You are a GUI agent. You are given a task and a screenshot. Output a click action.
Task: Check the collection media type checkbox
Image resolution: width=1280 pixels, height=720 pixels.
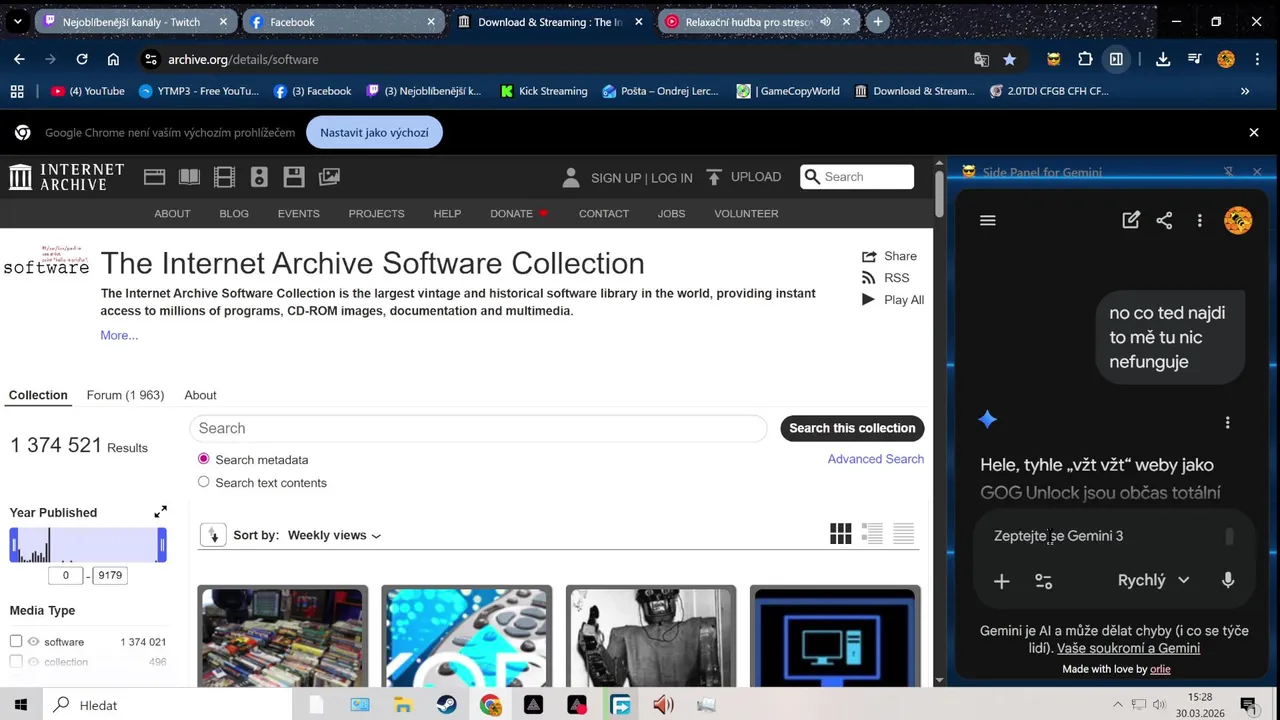(16, 662)
